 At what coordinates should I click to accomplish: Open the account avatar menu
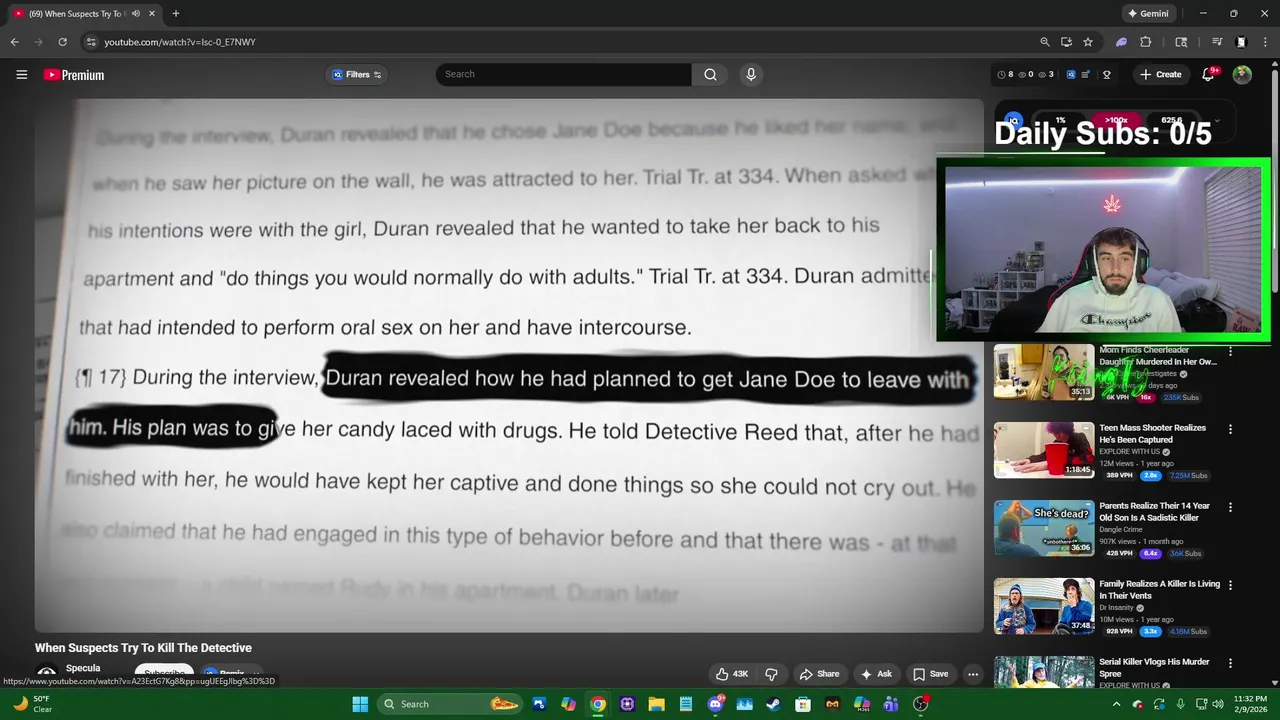[1242, 75]
